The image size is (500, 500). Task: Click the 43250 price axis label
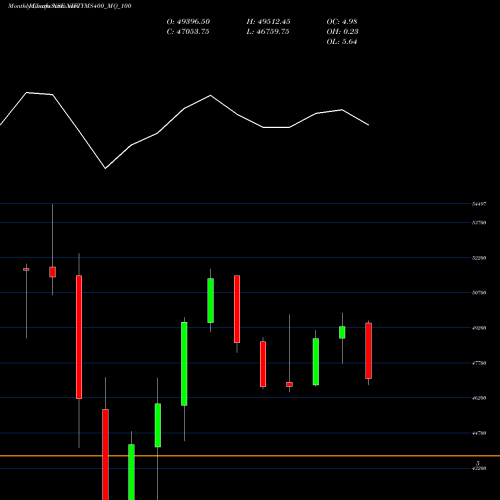tap(479, 468)
